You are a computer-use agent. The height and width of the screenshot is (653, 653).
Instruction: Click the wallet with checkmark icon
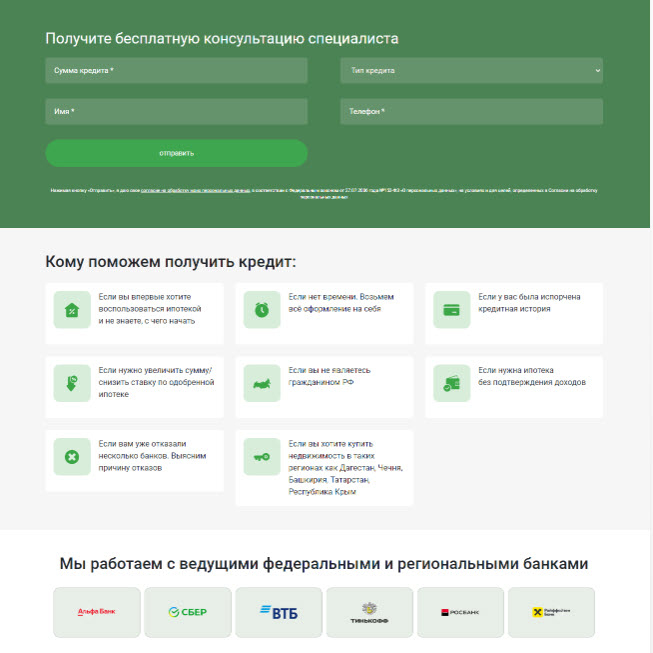point(451,383)
